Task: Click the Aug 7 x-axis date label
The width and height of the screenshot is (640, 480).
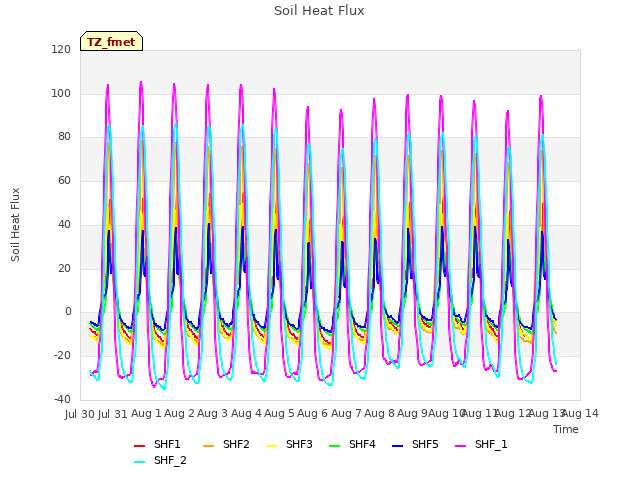Action: tap(346, 413)
